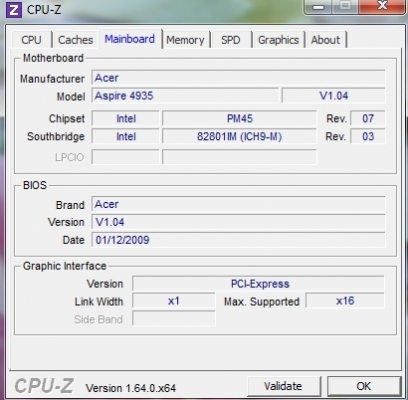Select the Link Width x1 field
Viewport: 408px width, 400px height.
point(174,301)
